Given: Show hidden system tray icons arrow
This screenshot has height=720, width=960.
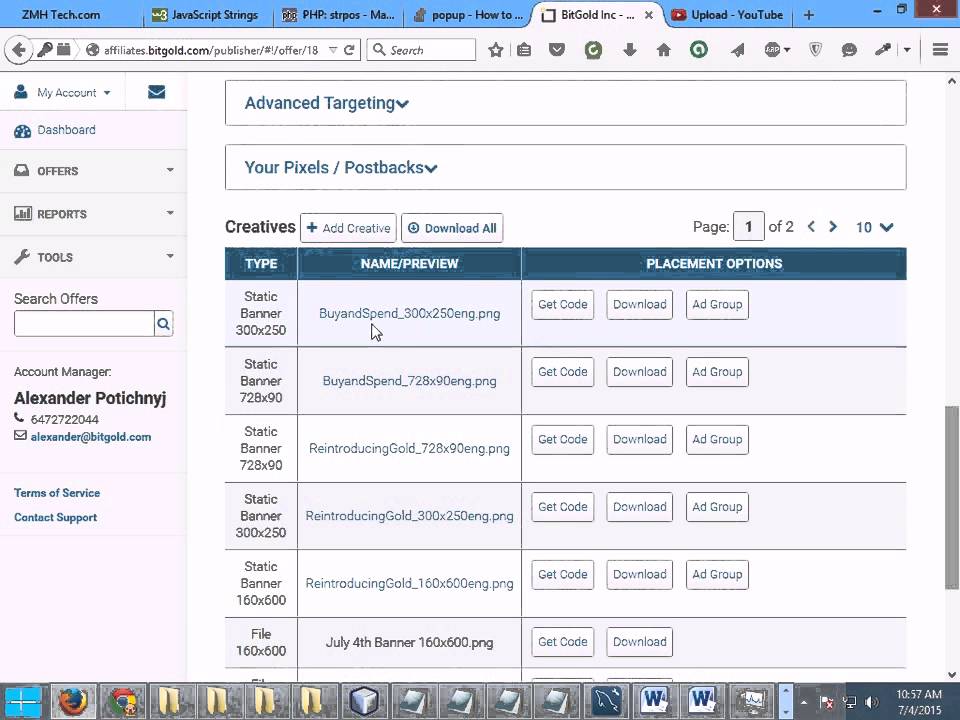Looking at the screenshot, I should [x=803, y=702].
